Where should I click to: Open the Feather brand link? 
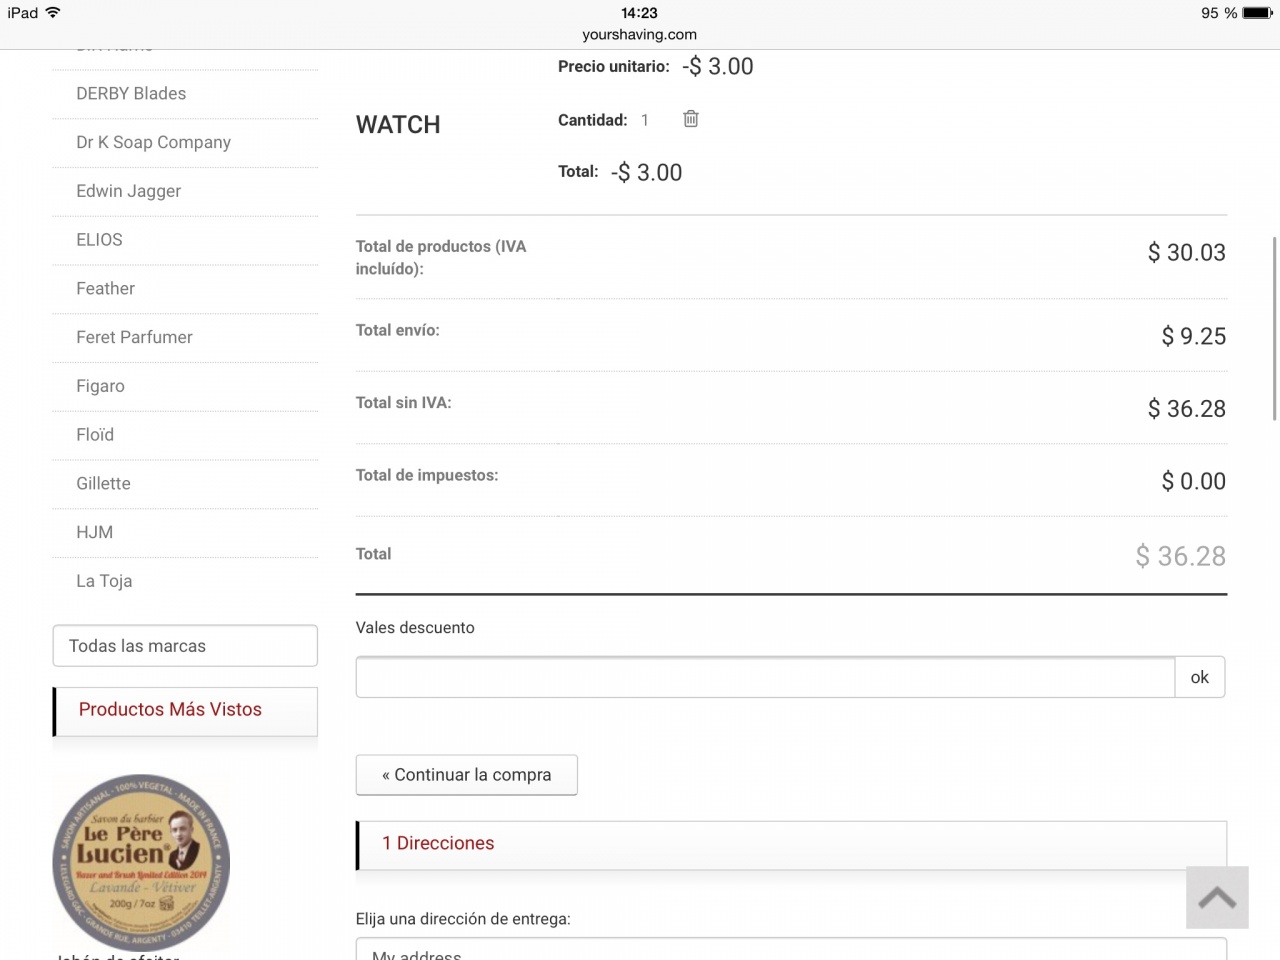tap(105, 289)
